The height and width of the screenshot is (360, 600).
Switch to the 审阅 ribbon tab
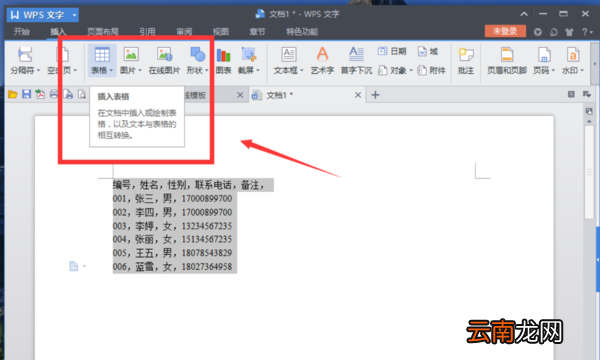point(184,32)
